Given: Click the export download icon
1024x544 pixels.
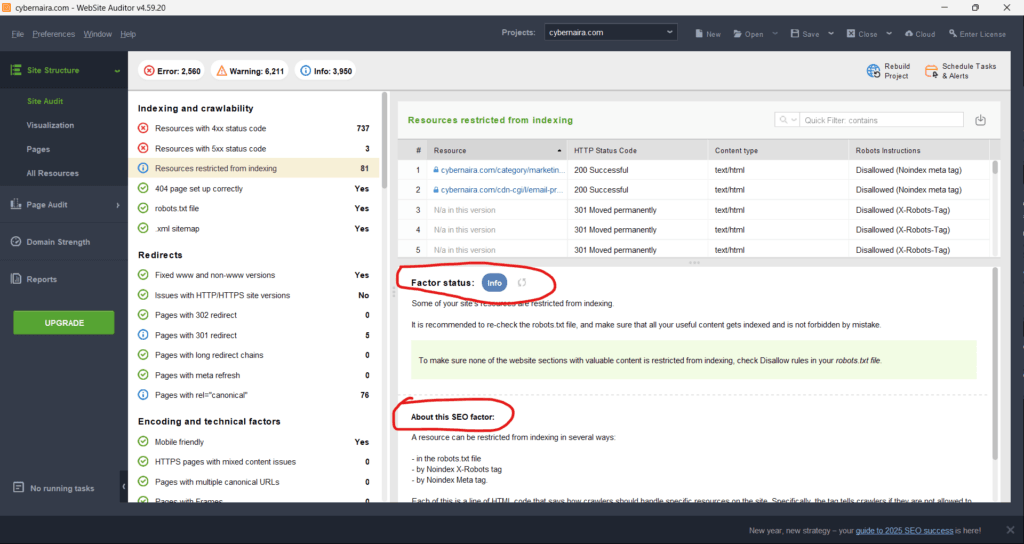Looking at the screenshot, I should 980,120.
